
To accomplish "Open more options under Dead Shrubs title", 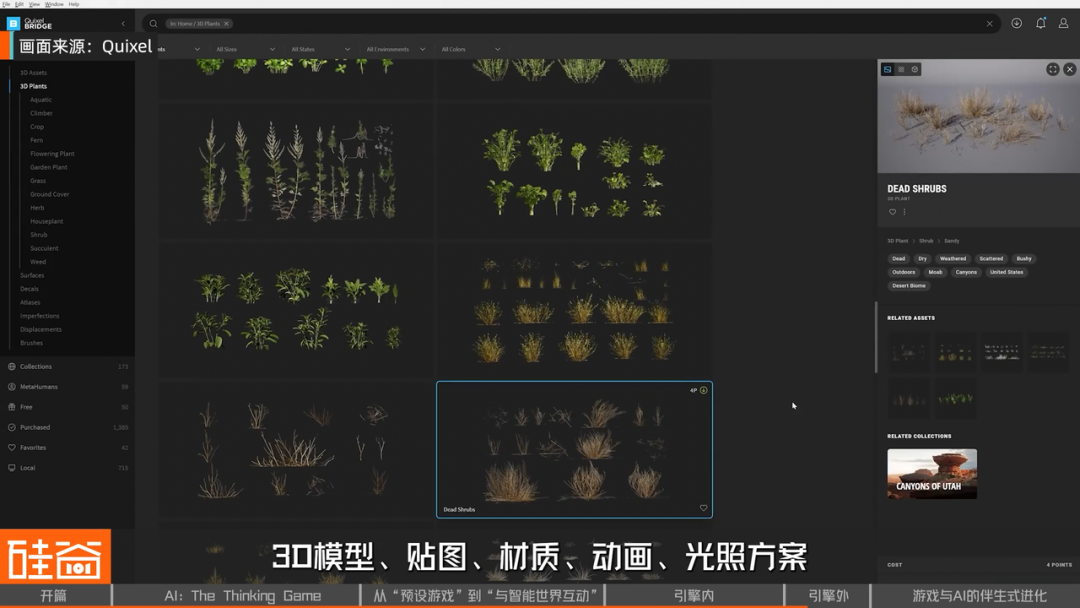I will [904, 212].
